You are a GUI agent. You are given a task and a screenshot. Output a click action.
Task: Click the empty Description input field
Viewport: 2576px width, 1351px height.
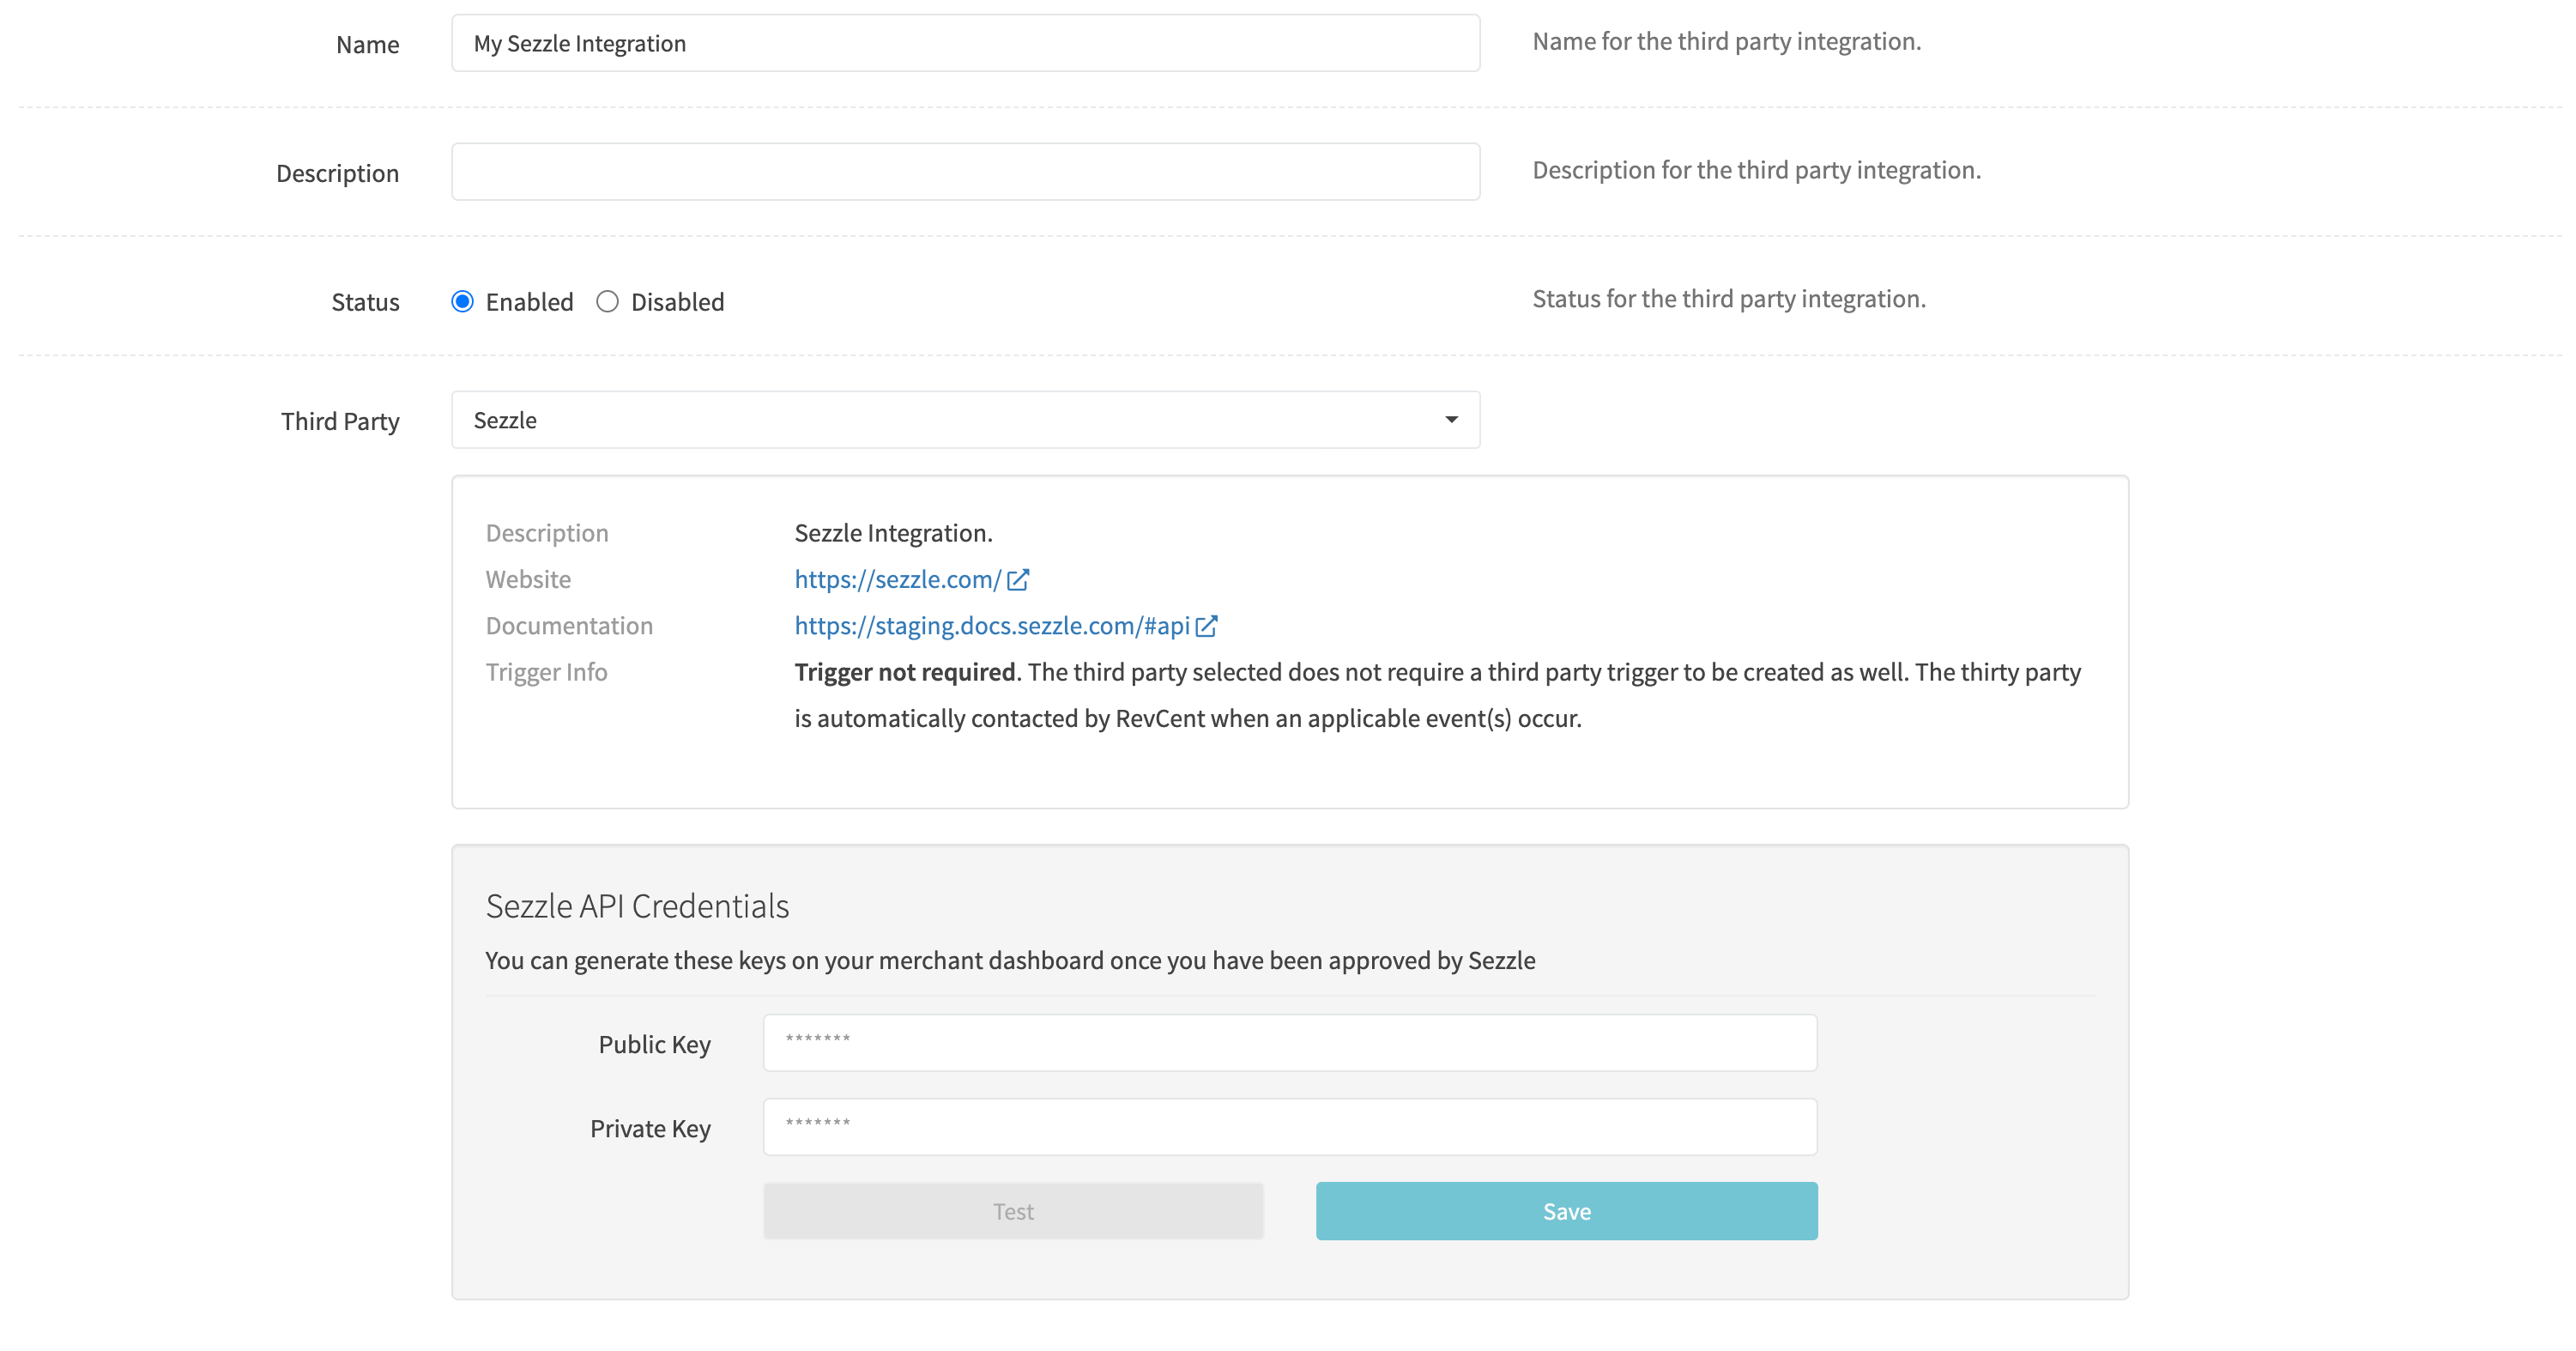[965, 172]
